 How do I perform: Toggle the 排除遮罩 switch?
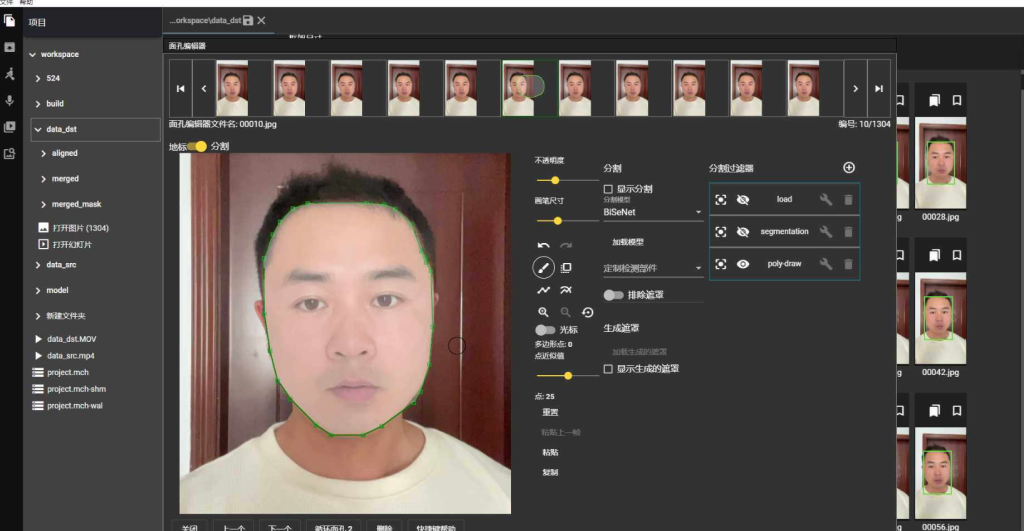[x=613, y=295]
